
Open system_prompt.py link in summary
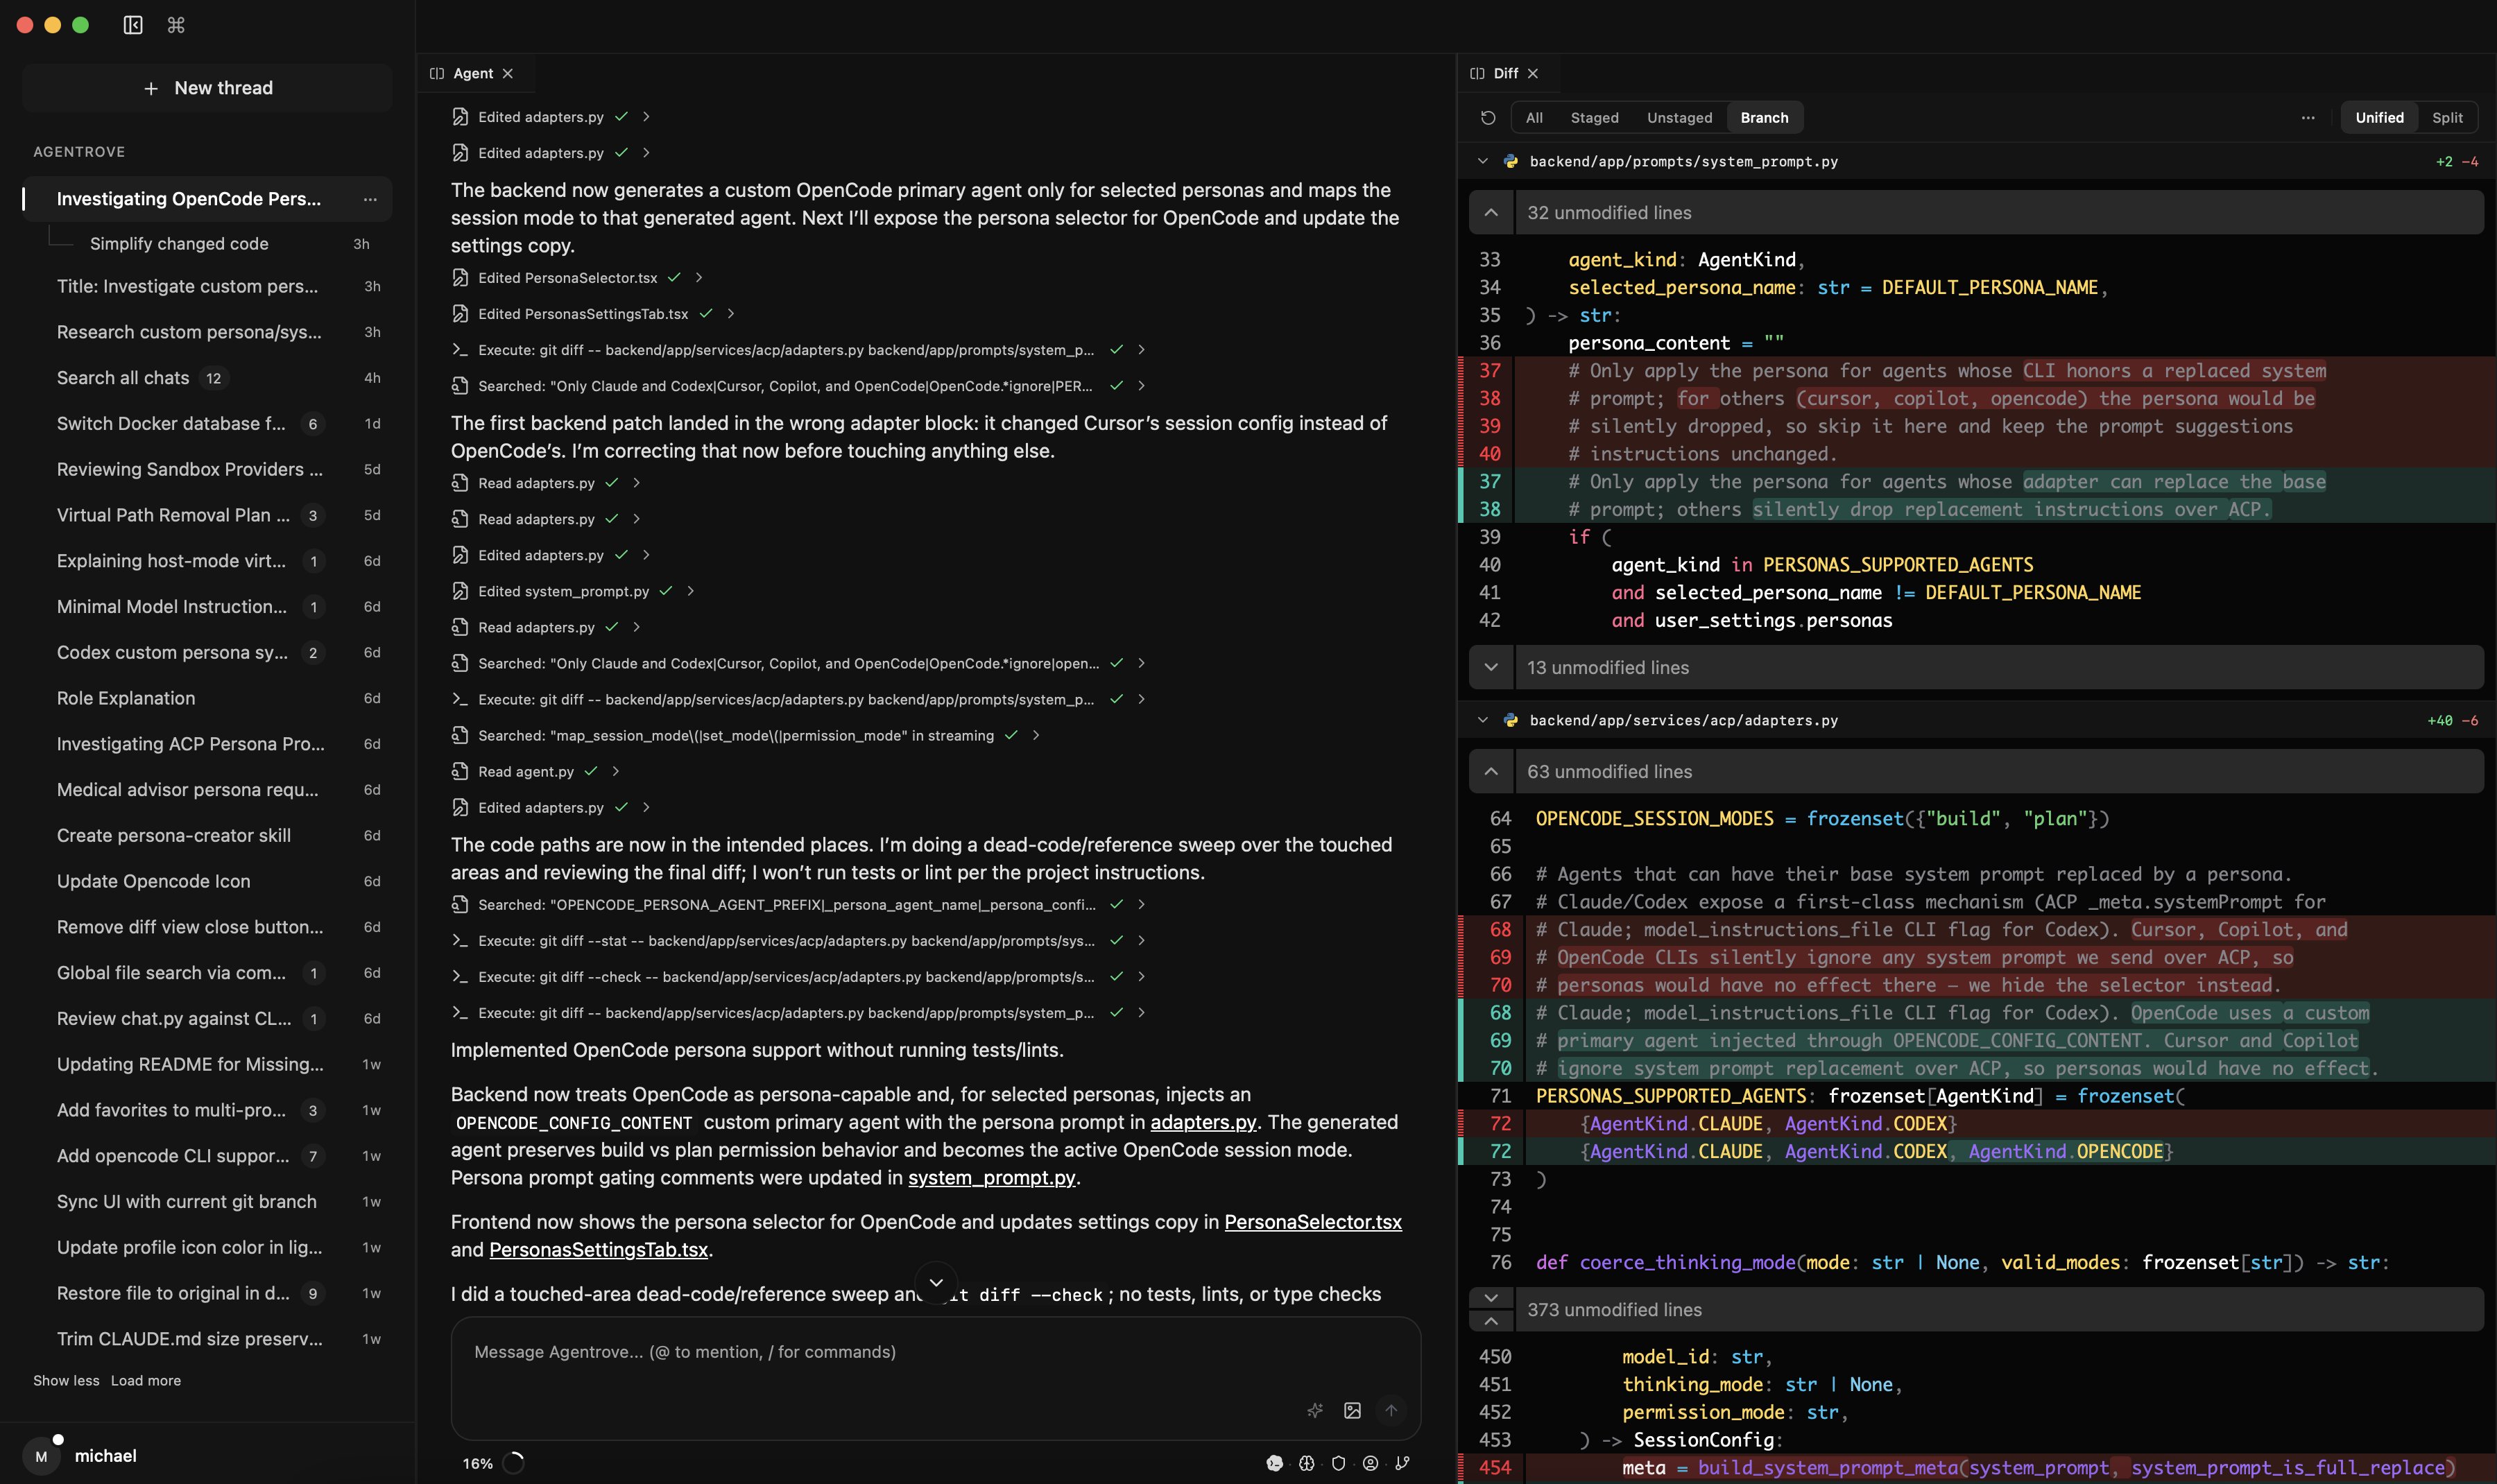[991, 1178]
